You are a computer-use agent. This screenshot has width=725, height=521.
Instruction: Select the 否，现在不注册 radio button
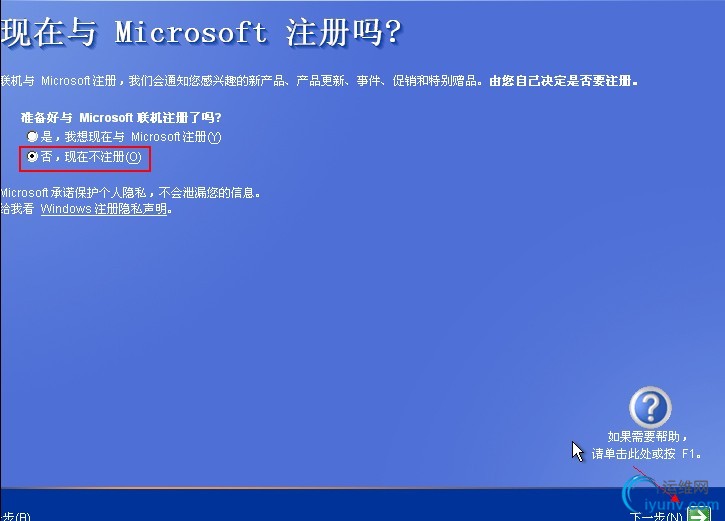point(32,157)
